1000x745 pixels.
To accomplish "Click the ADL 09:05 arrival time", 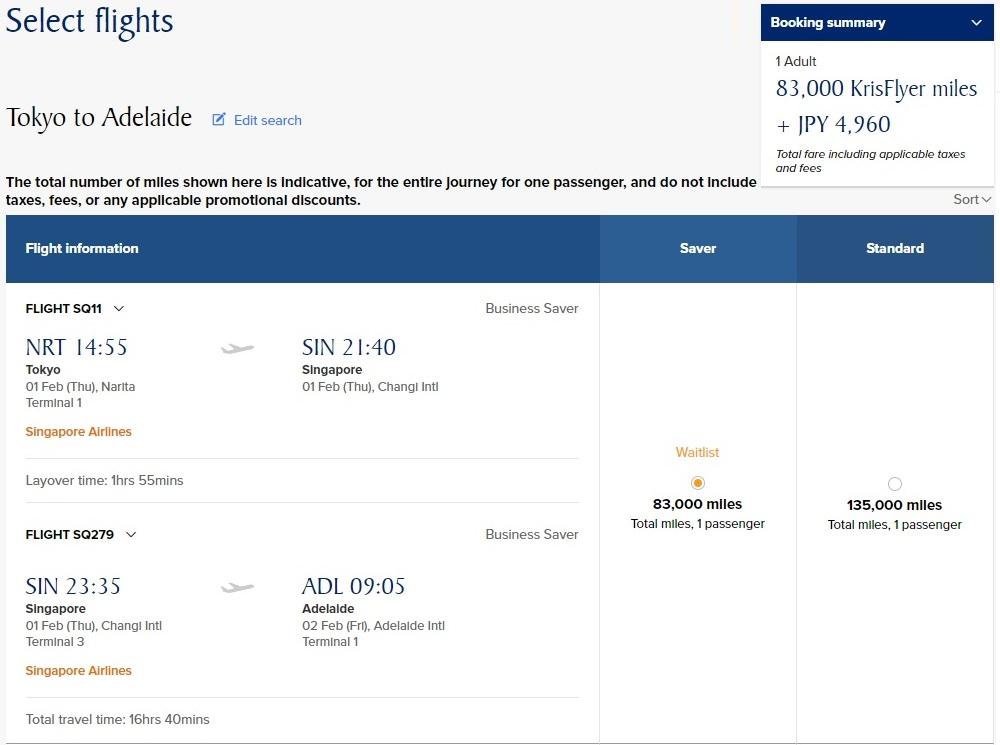I will [353, 586].
